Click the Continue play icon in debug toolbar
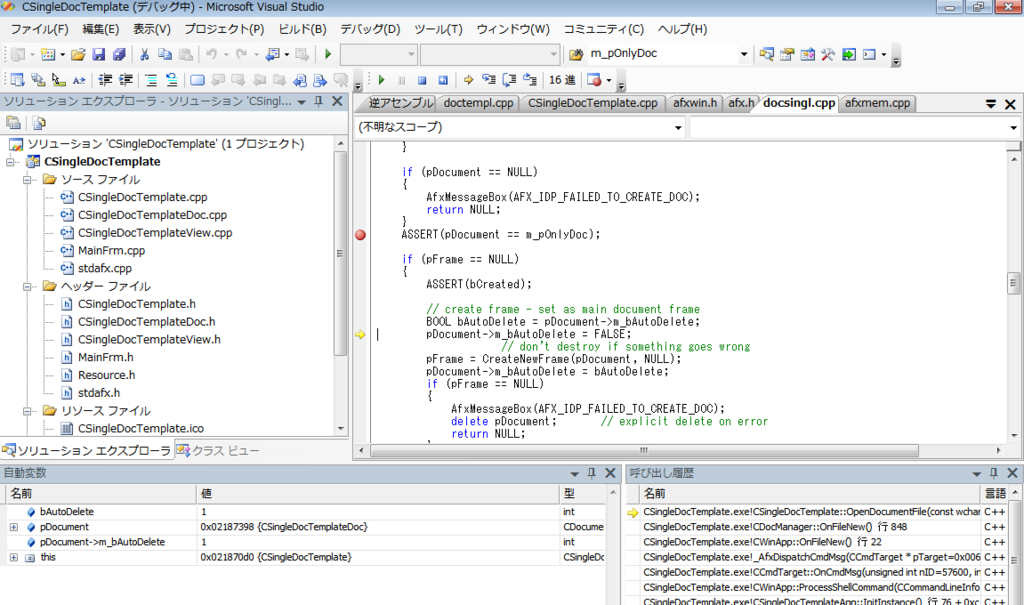 [381, 80]
